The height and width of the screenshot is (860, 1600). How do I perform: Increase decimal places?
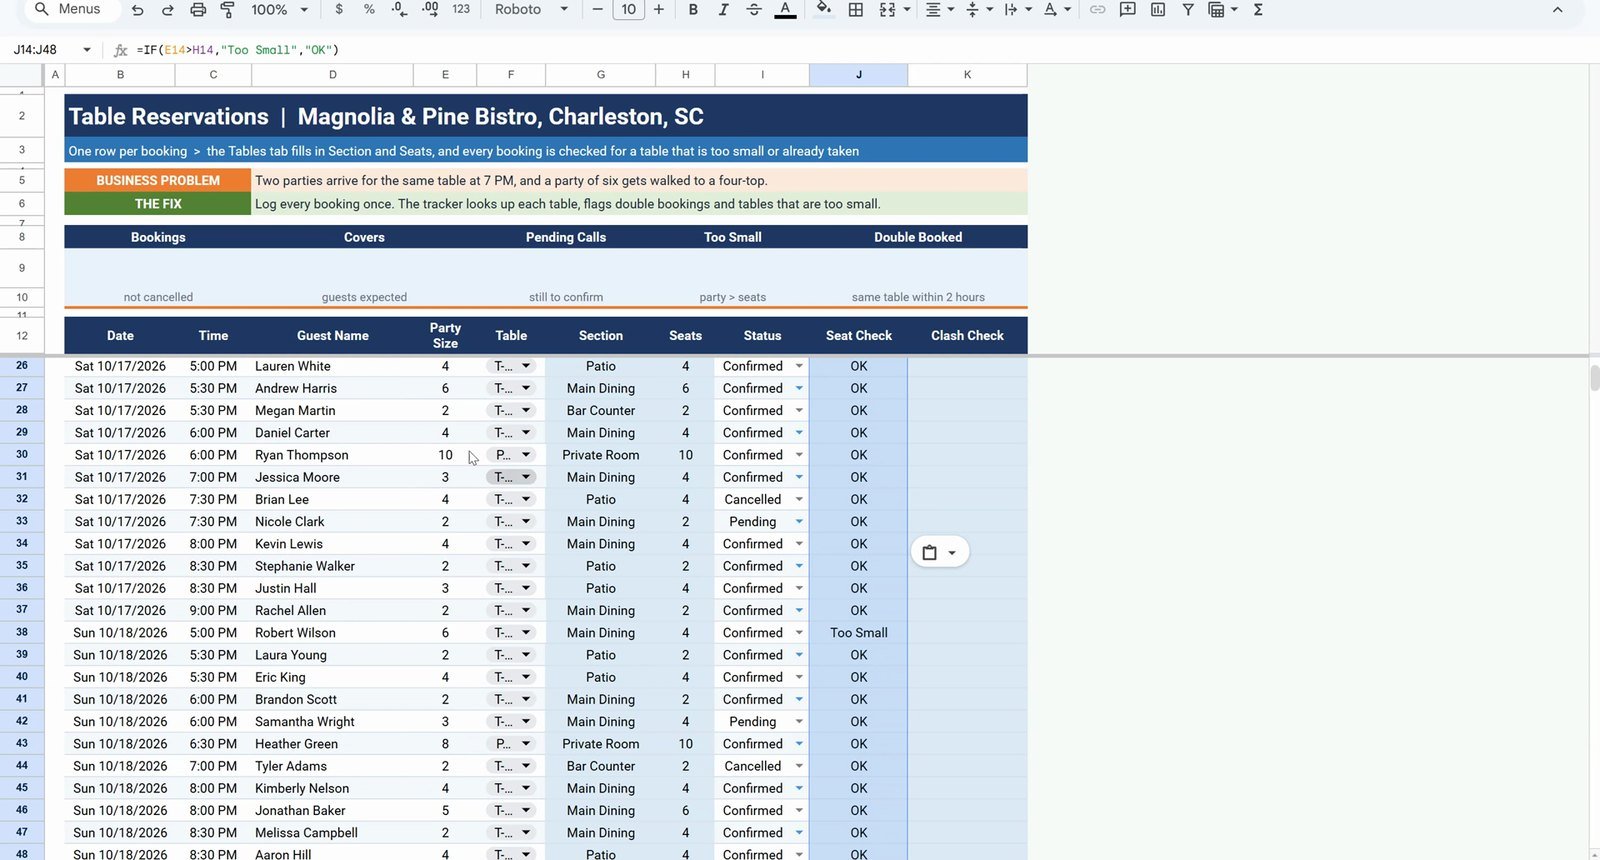point(430,9)
